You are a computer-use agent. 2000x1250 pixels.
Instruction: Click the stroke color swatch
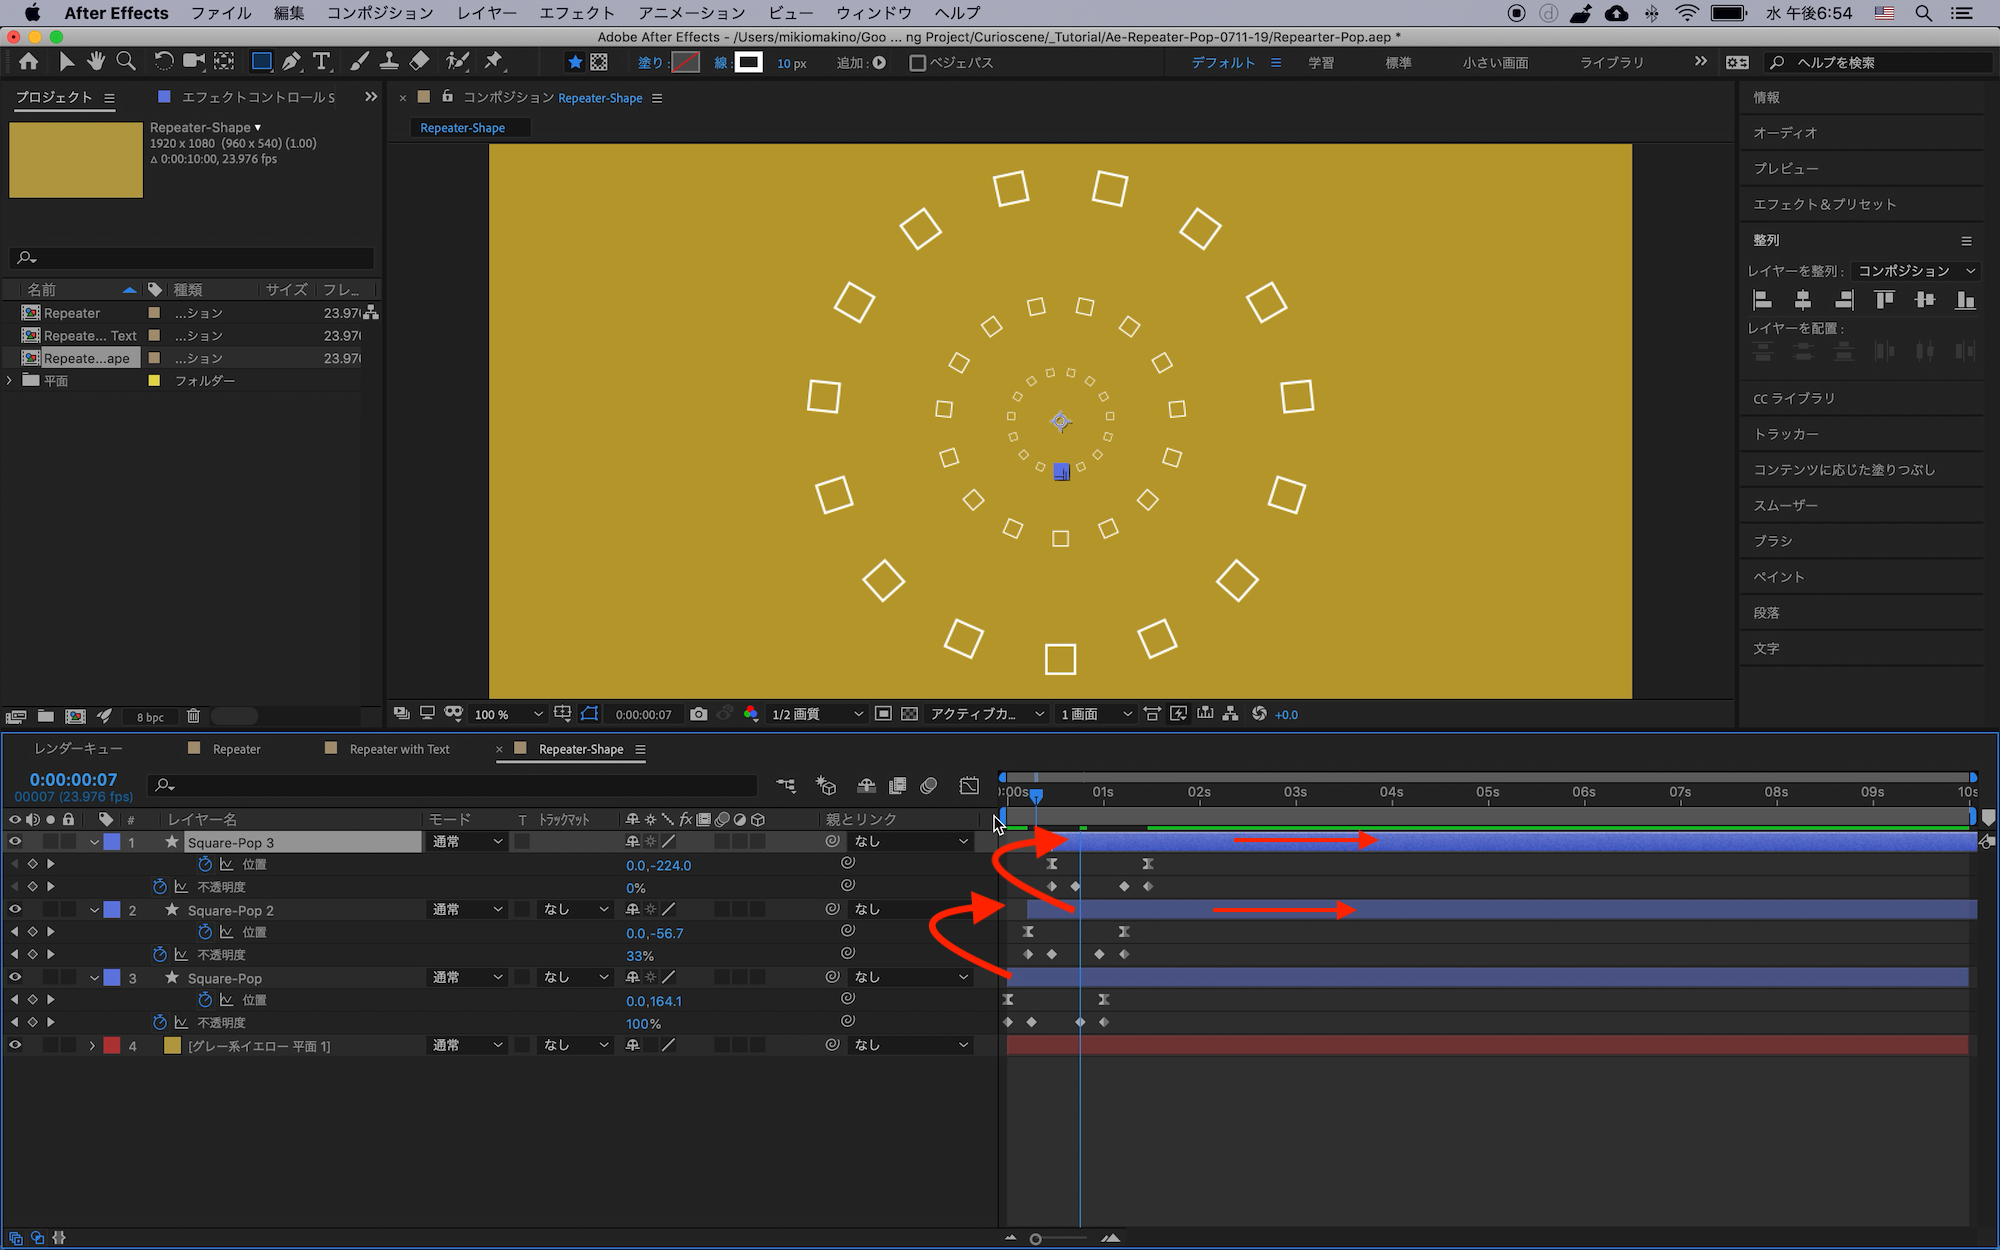point(748,63)
